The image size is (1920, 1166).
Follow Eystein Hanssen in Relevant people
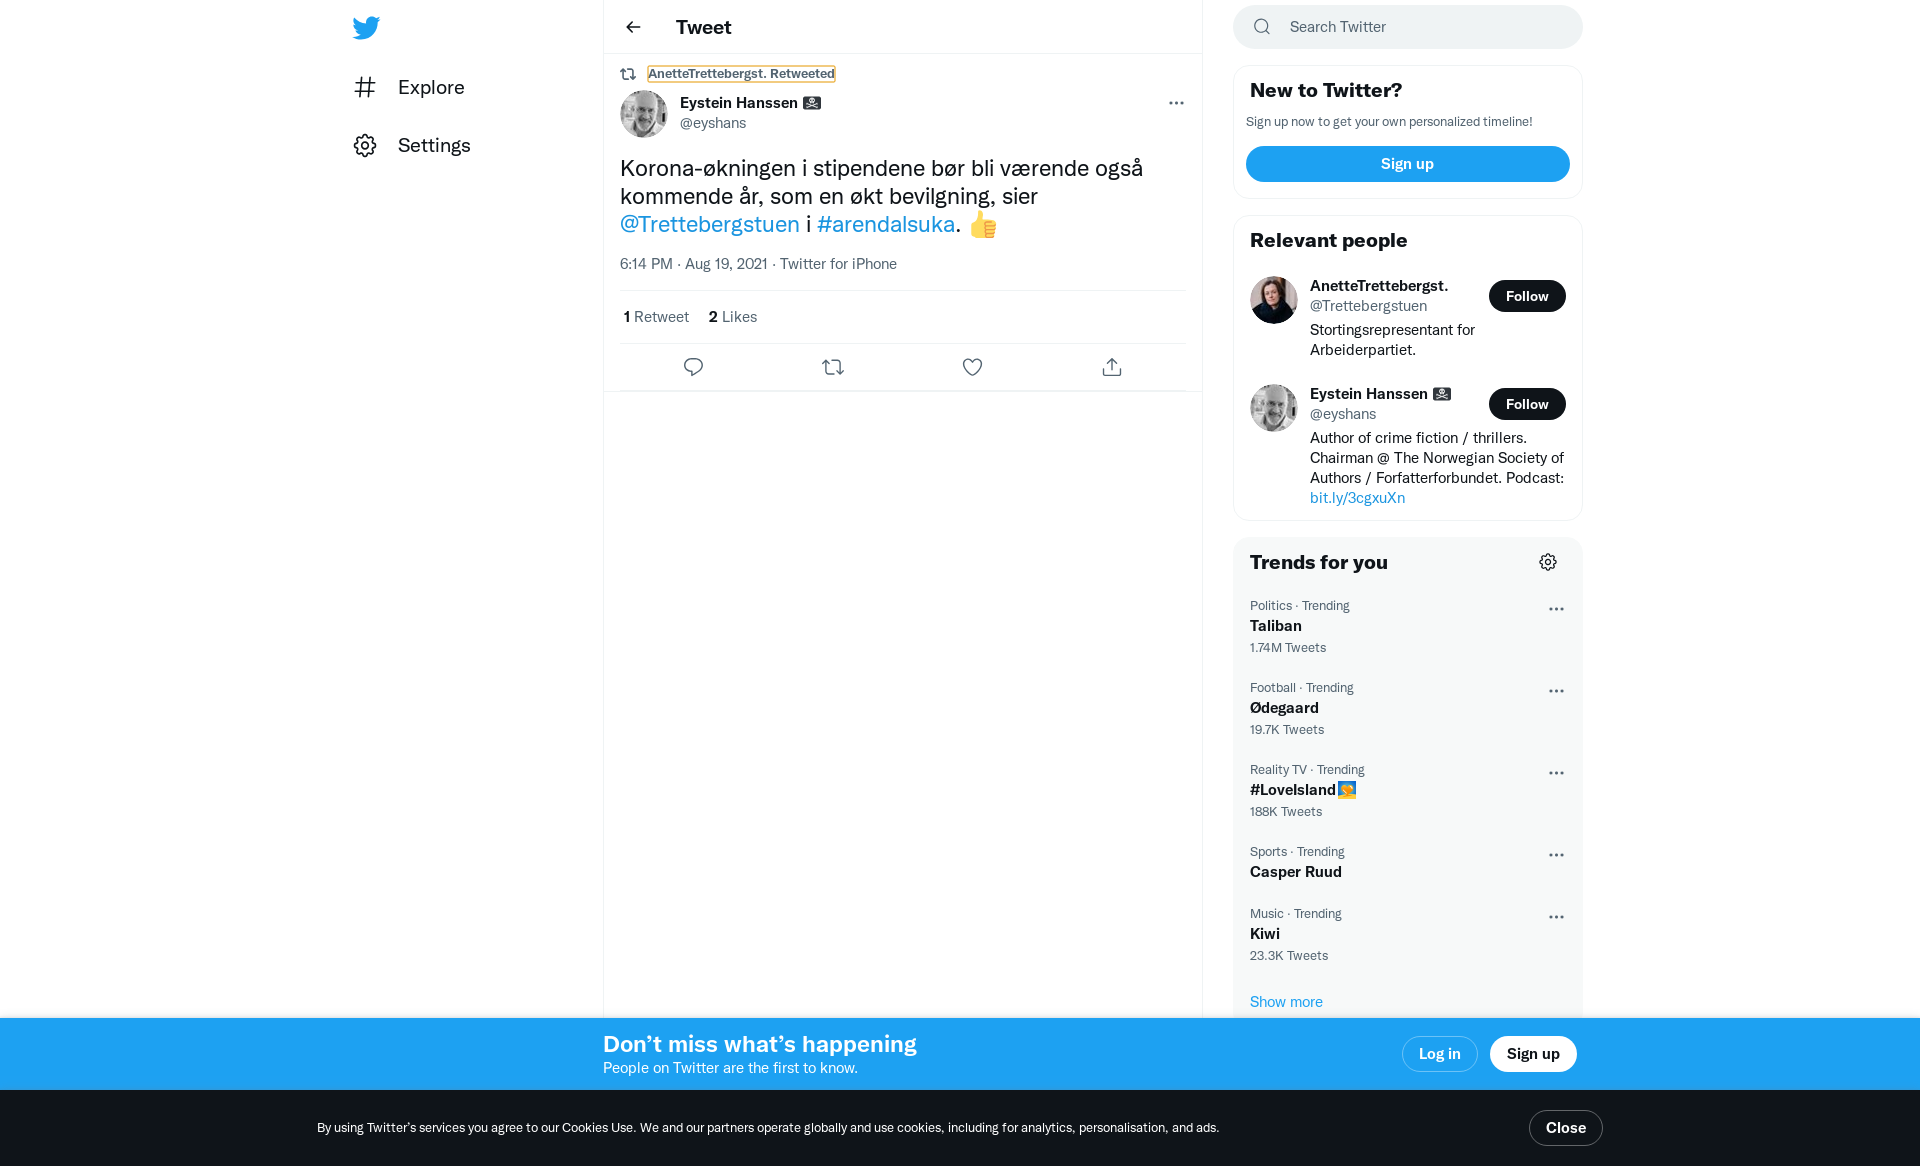1527,404
